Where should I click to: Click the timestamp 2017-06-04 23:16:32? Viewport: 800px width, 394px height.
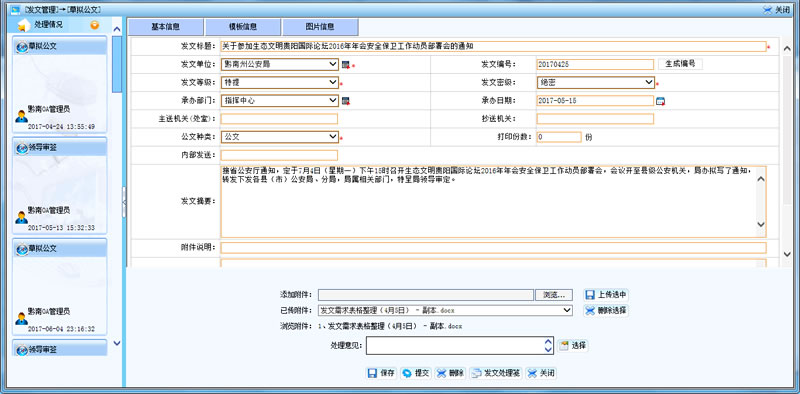61,329
